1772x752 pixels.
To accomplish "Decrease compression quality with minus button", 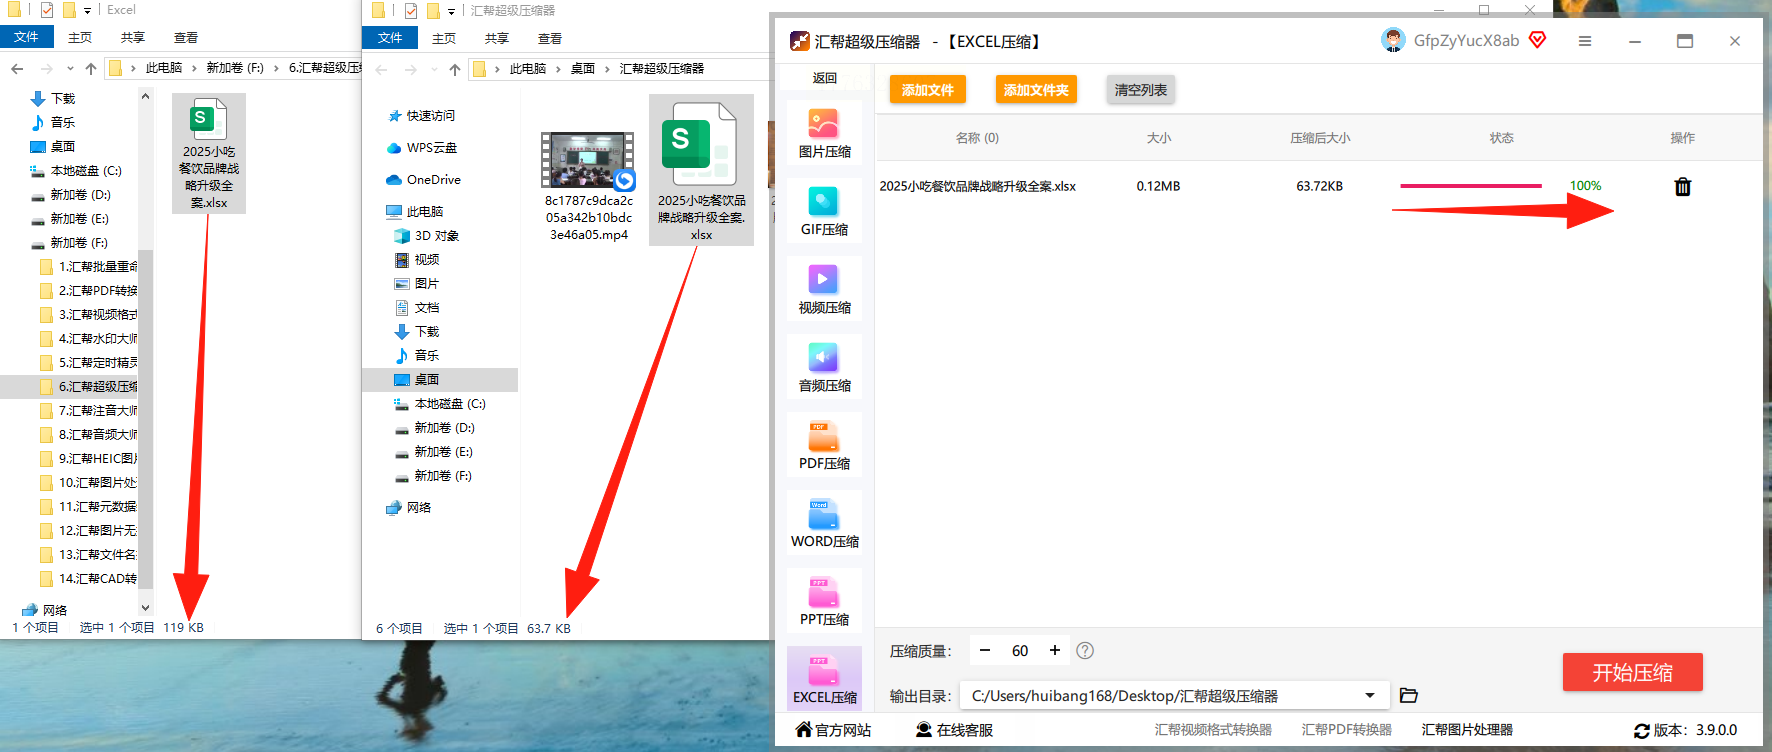I will pos(985,651).
